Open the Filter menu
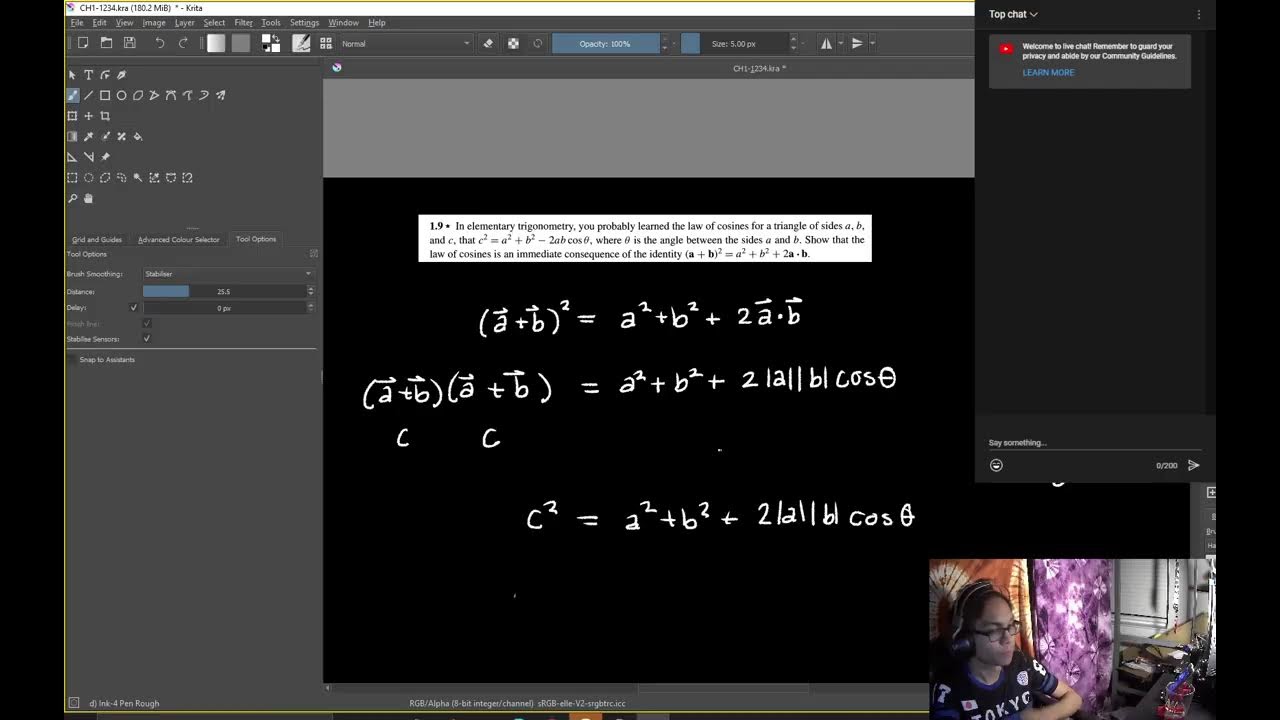Viewport: 1280px width, 720px height. pos(243,23)
